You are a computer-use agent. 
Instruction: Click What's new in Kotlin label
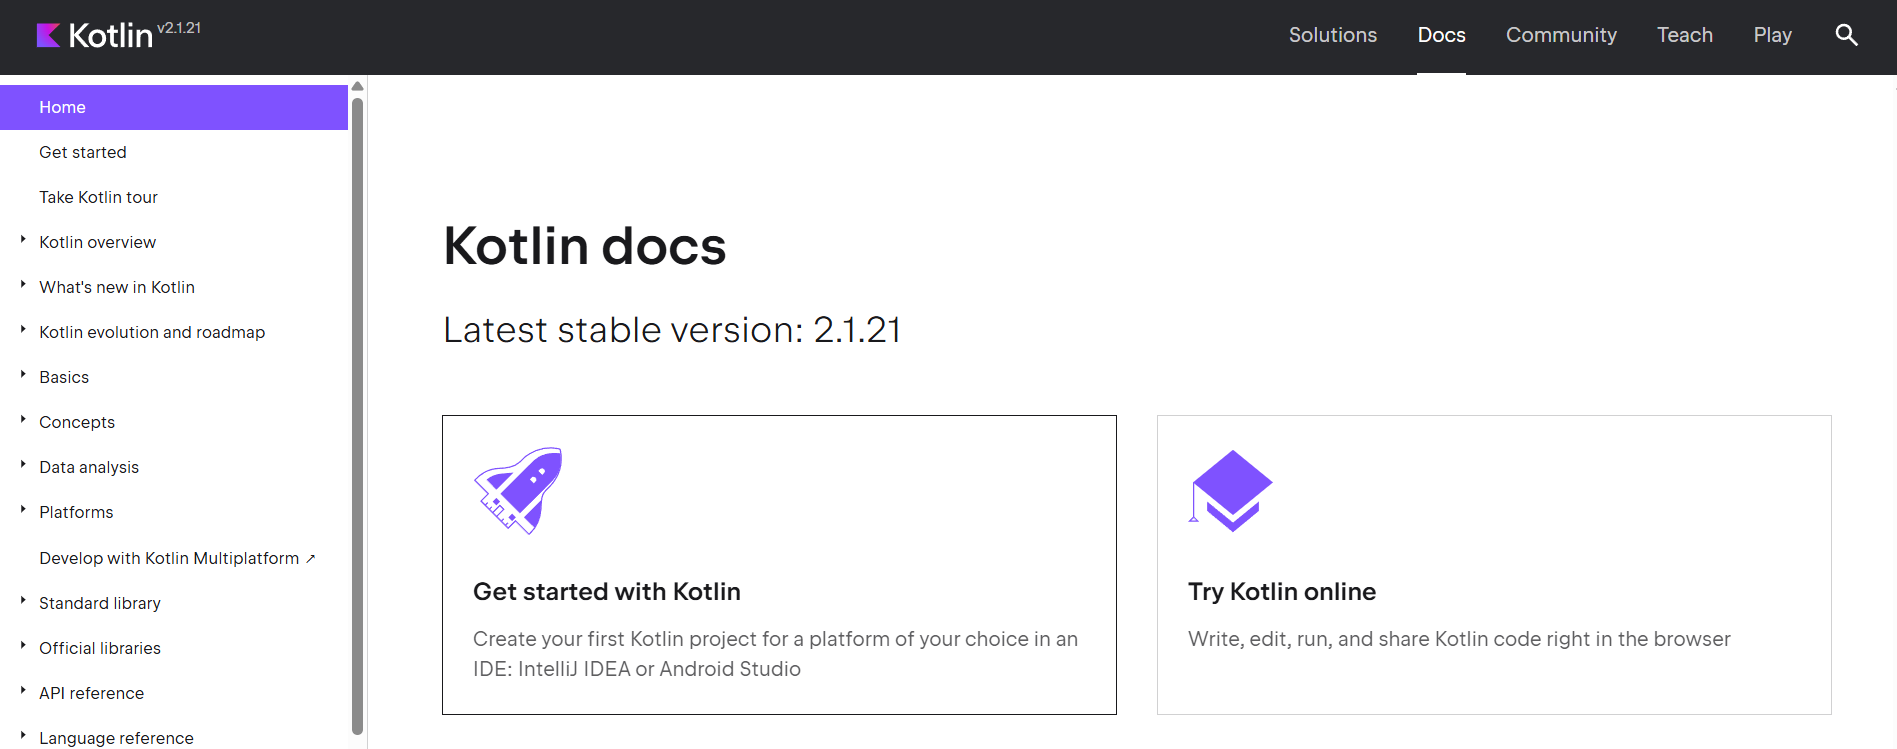click(x=117, y=287)
